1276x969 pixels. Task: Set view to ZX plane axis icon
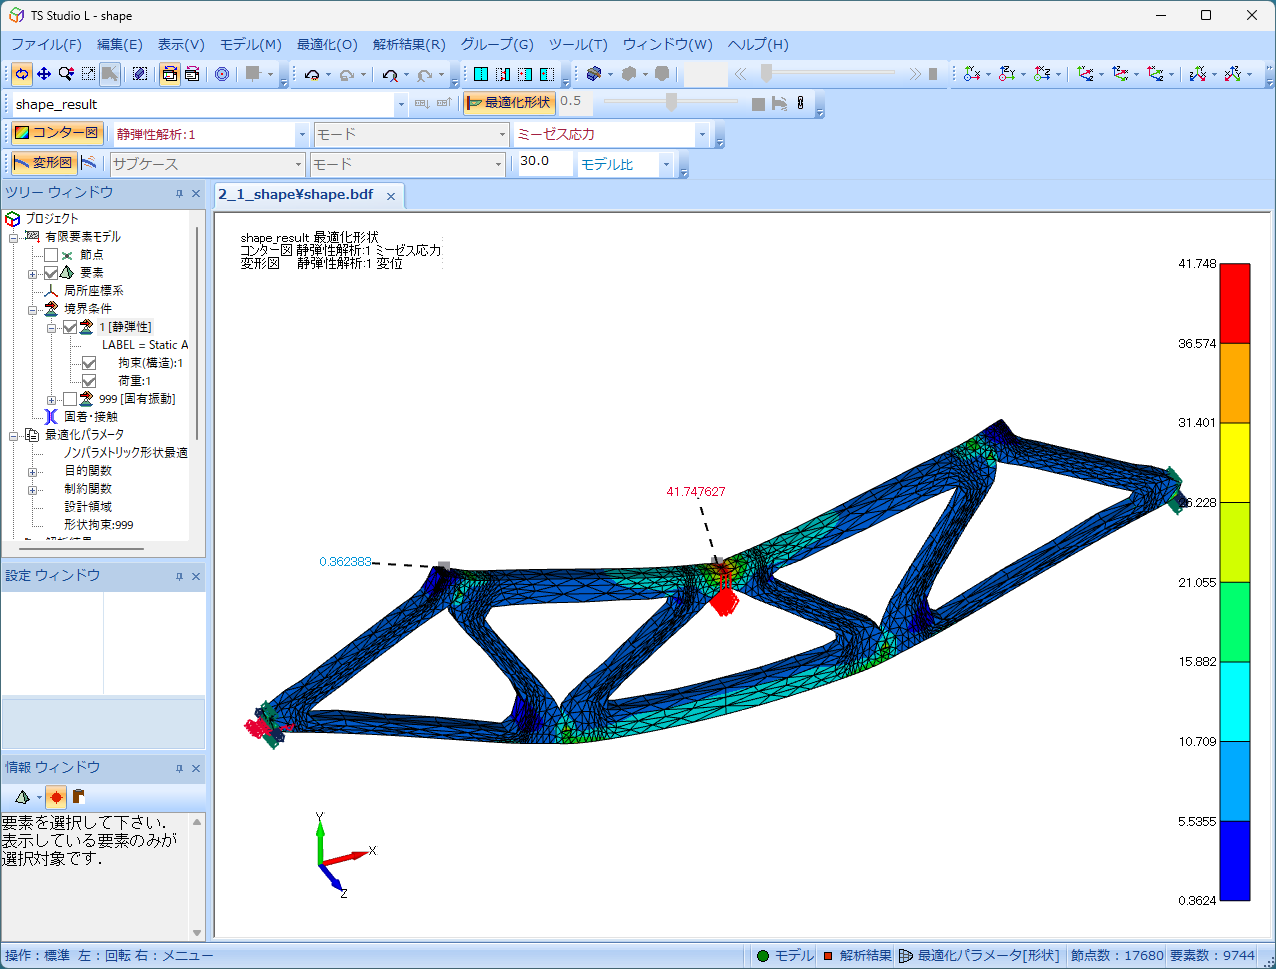pos(1044,74)
